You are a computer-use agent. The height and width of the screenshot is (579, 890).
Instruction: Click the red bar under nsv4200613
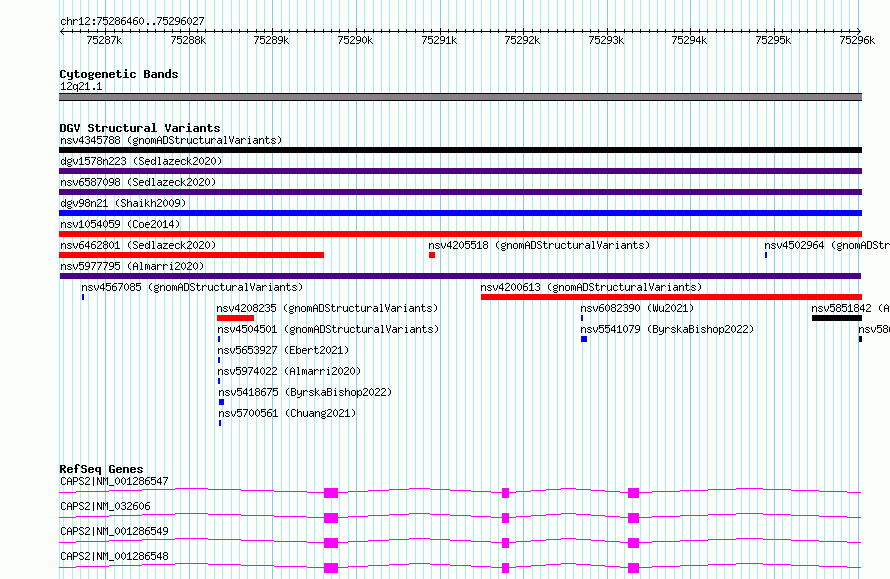click(671, 297)
